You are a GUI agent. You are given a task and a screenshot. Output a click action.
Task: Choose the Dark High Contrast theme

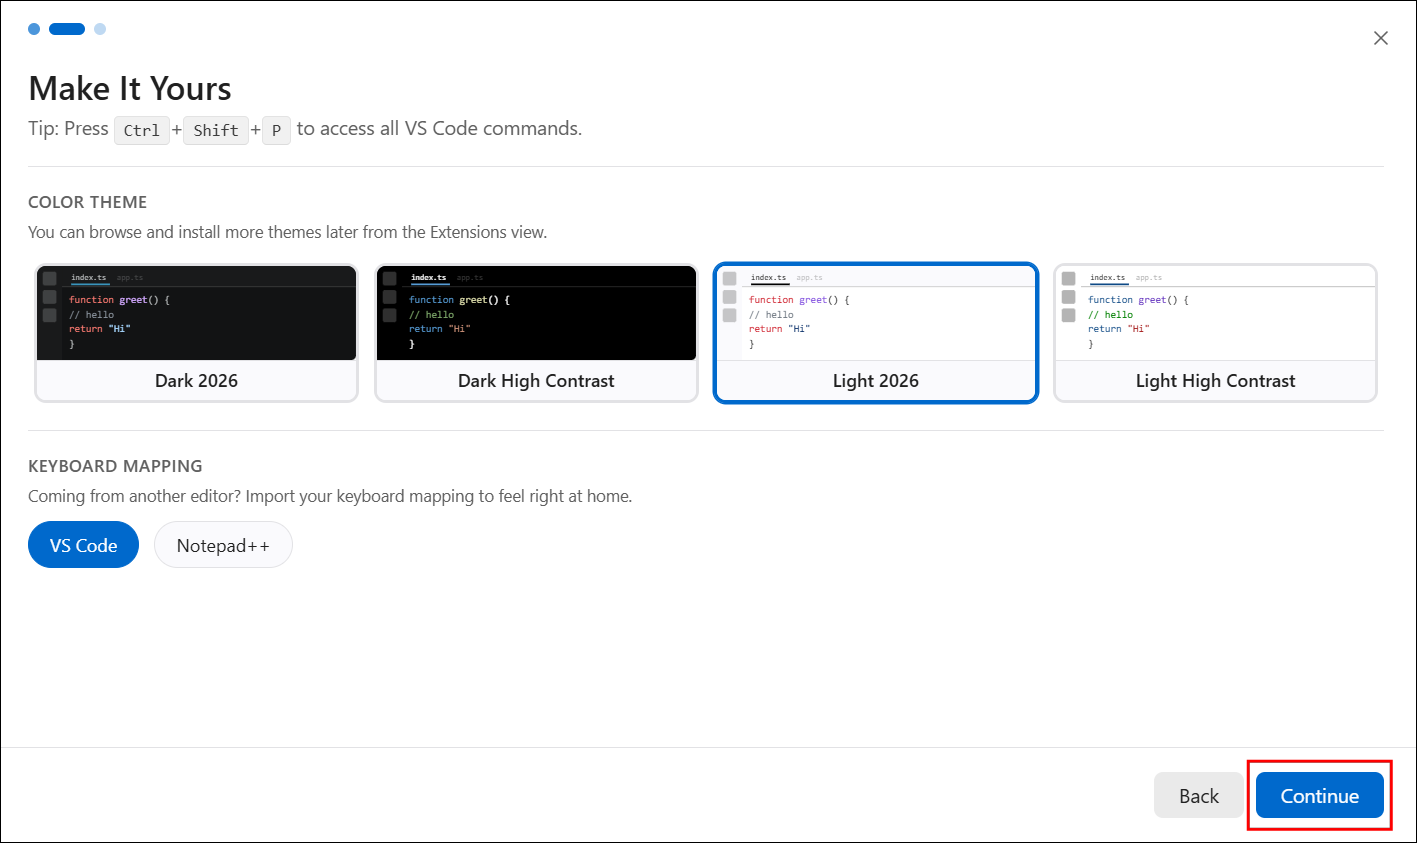pos(536,333)
